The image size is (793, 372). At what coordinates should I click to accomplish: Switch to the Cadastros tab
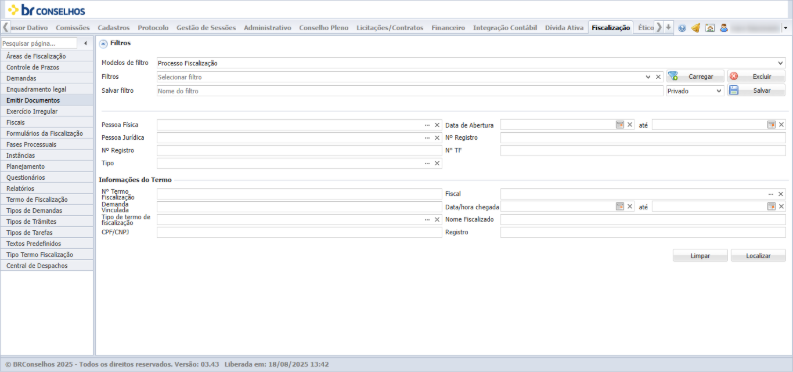click(113, 28)
